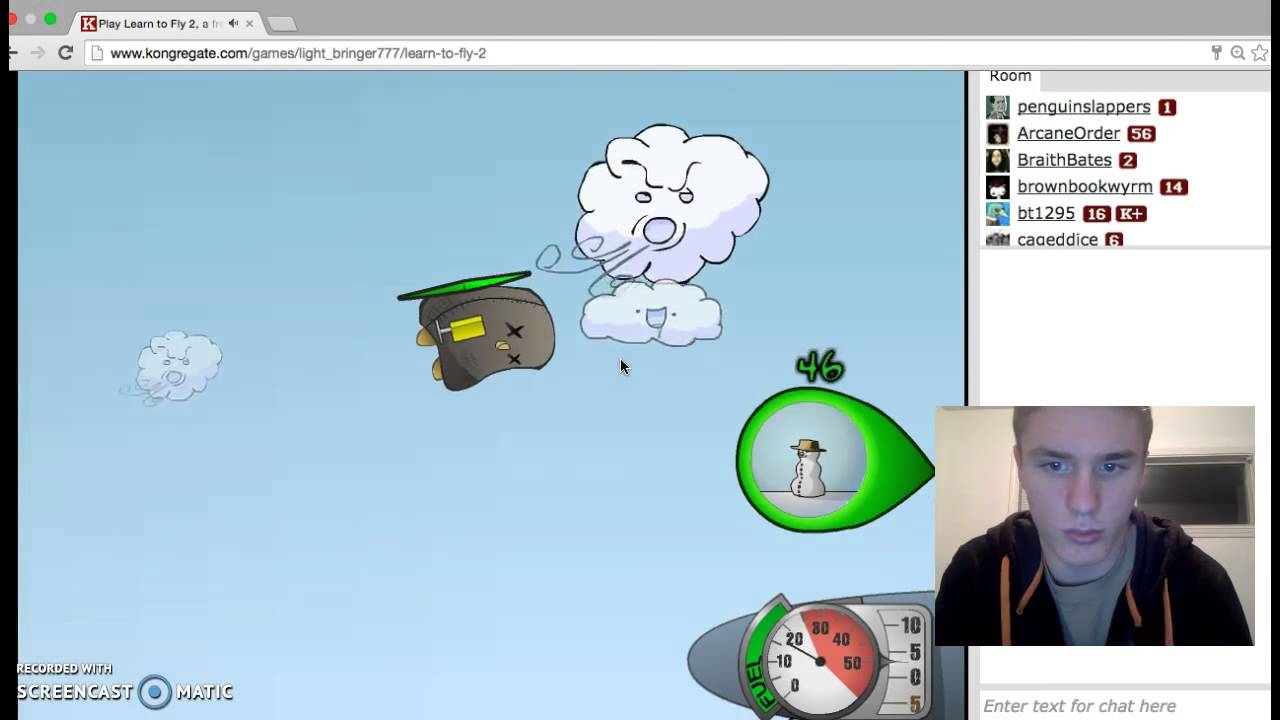This screenshot has height=720, width=1280.
Task: Reload the Kongregate page
Action: 65,53
